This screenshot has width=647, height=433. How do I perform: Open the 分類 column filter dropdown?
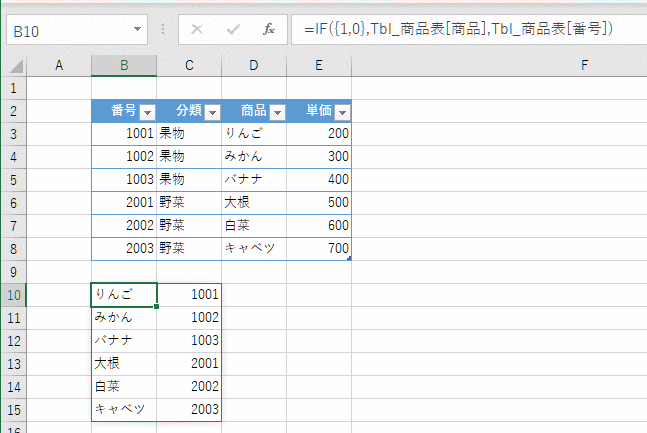(212, 112)
